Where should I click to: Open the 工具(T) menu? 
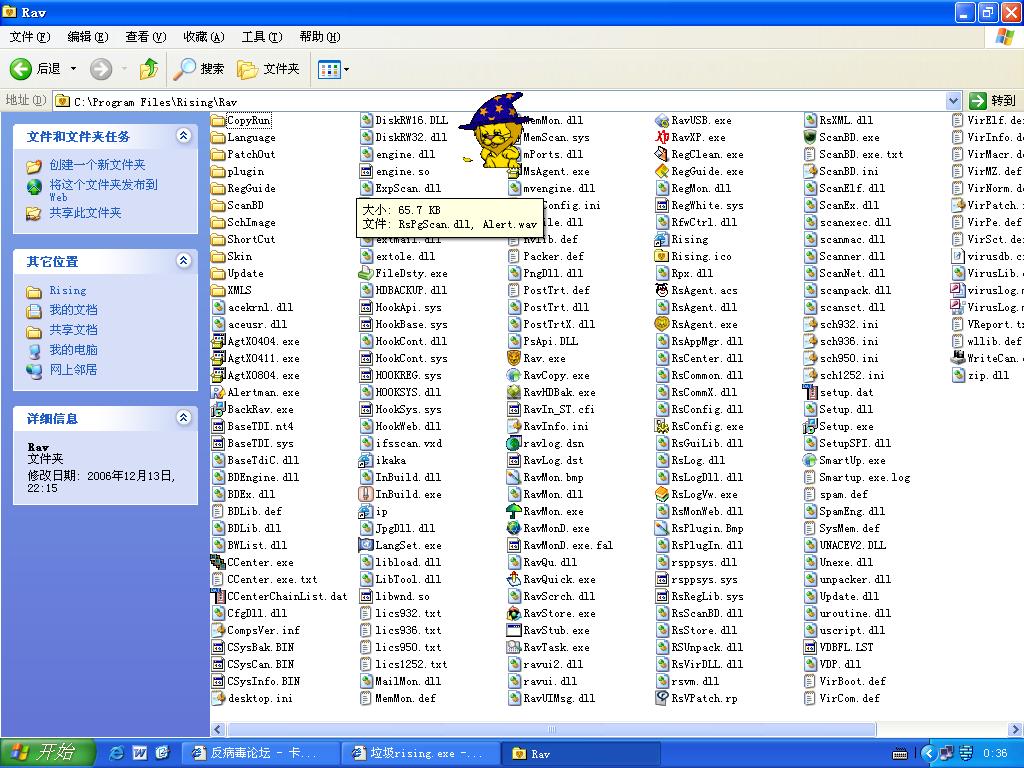(x=262, y=37)
